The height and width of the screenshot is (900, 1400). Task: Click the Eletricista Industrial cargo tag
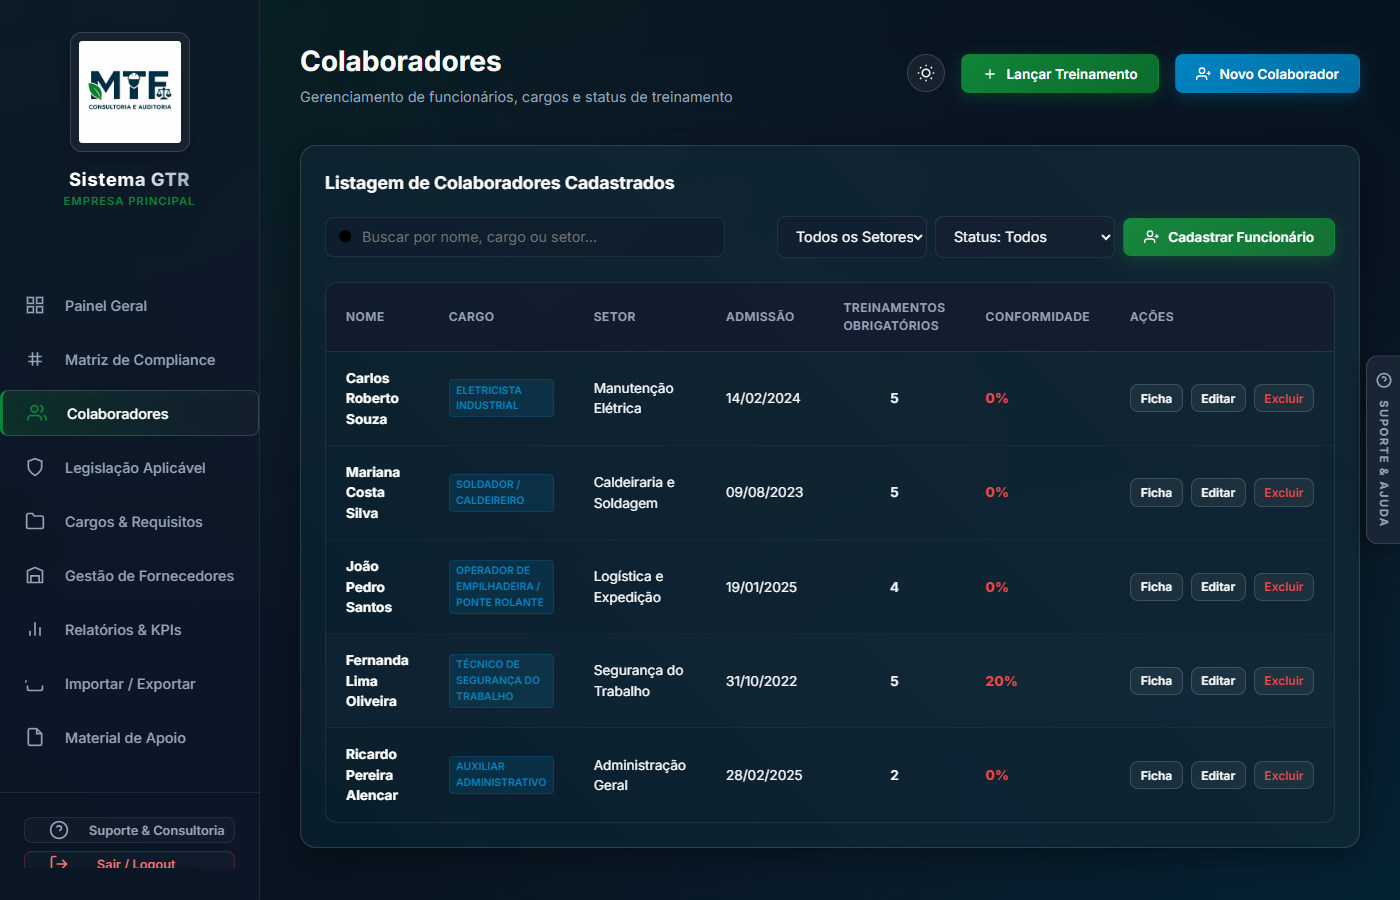tap(501, 398)
